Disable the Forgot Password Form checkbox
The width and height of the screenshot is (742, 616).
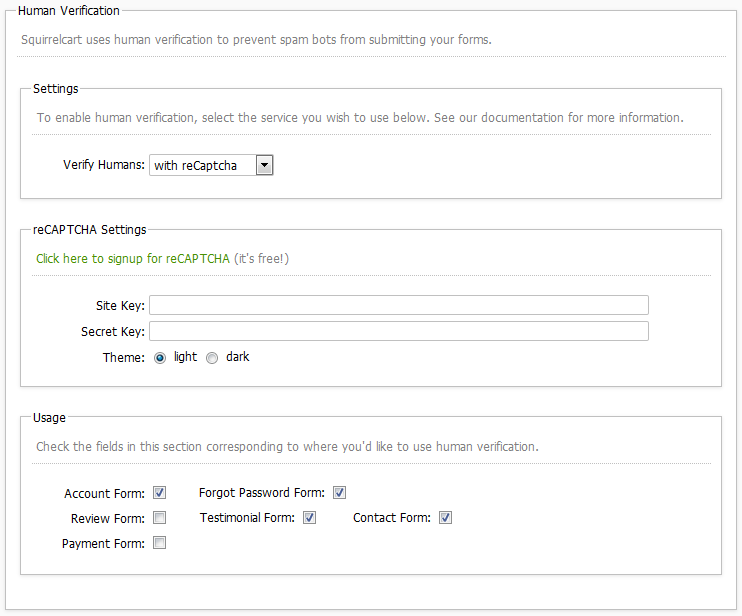tap(340, 493)
